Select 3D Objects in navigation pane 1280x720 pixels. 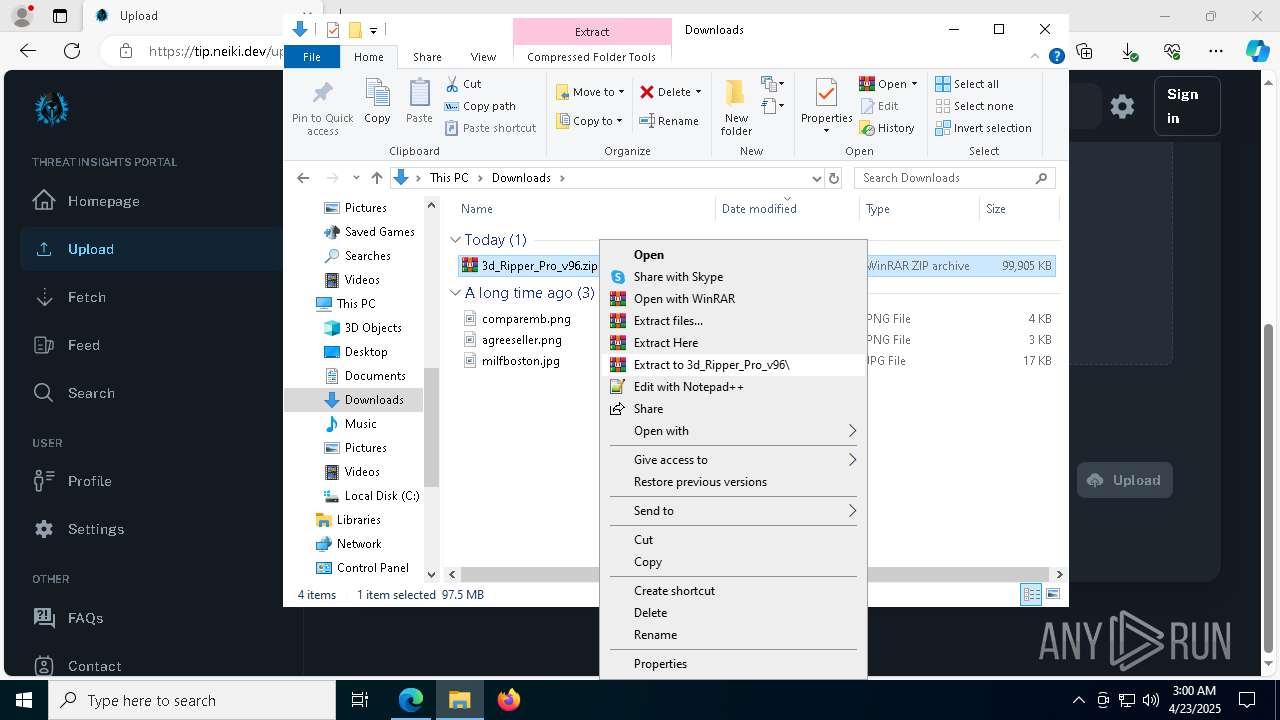tap(362, 328)
